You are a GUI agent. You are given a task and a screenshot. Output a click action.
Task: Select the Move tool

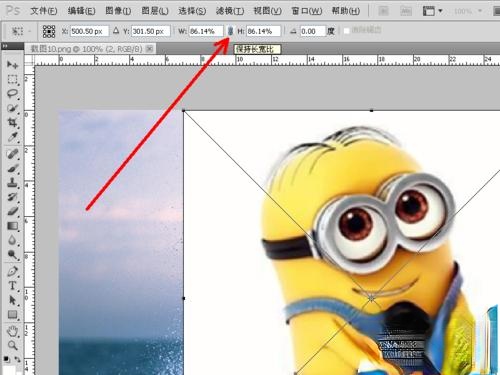pyautogui.click(x=12, y=64)
